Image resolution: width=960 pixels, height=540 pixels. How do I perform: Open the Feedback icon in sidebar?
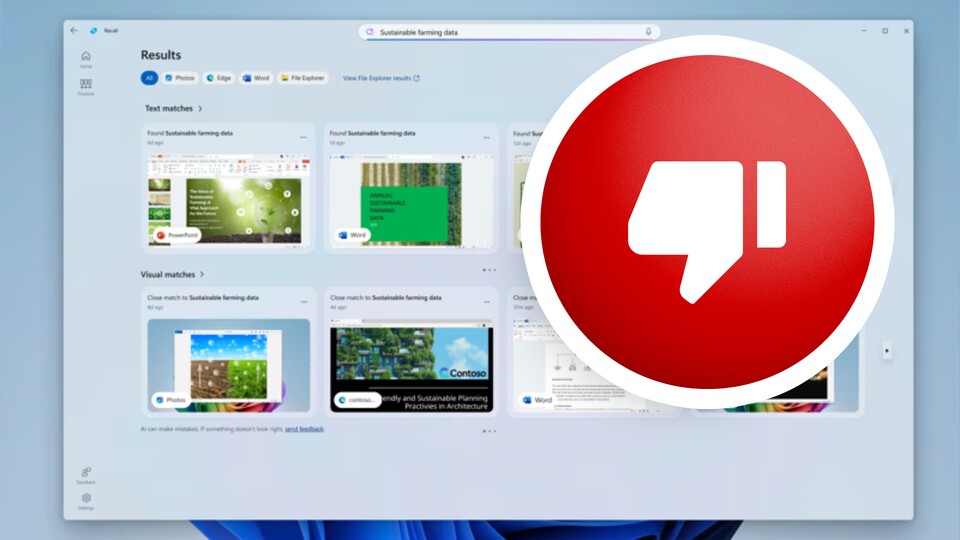coord(86,474)
